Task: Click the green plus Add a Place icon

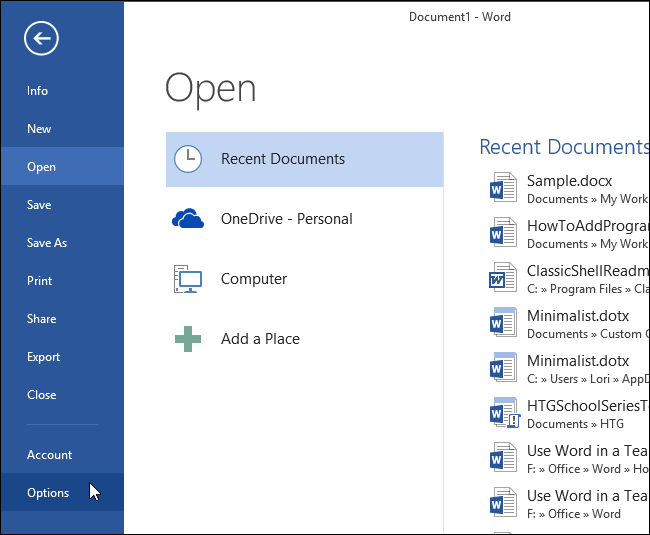Action: (x=188, y=339)
